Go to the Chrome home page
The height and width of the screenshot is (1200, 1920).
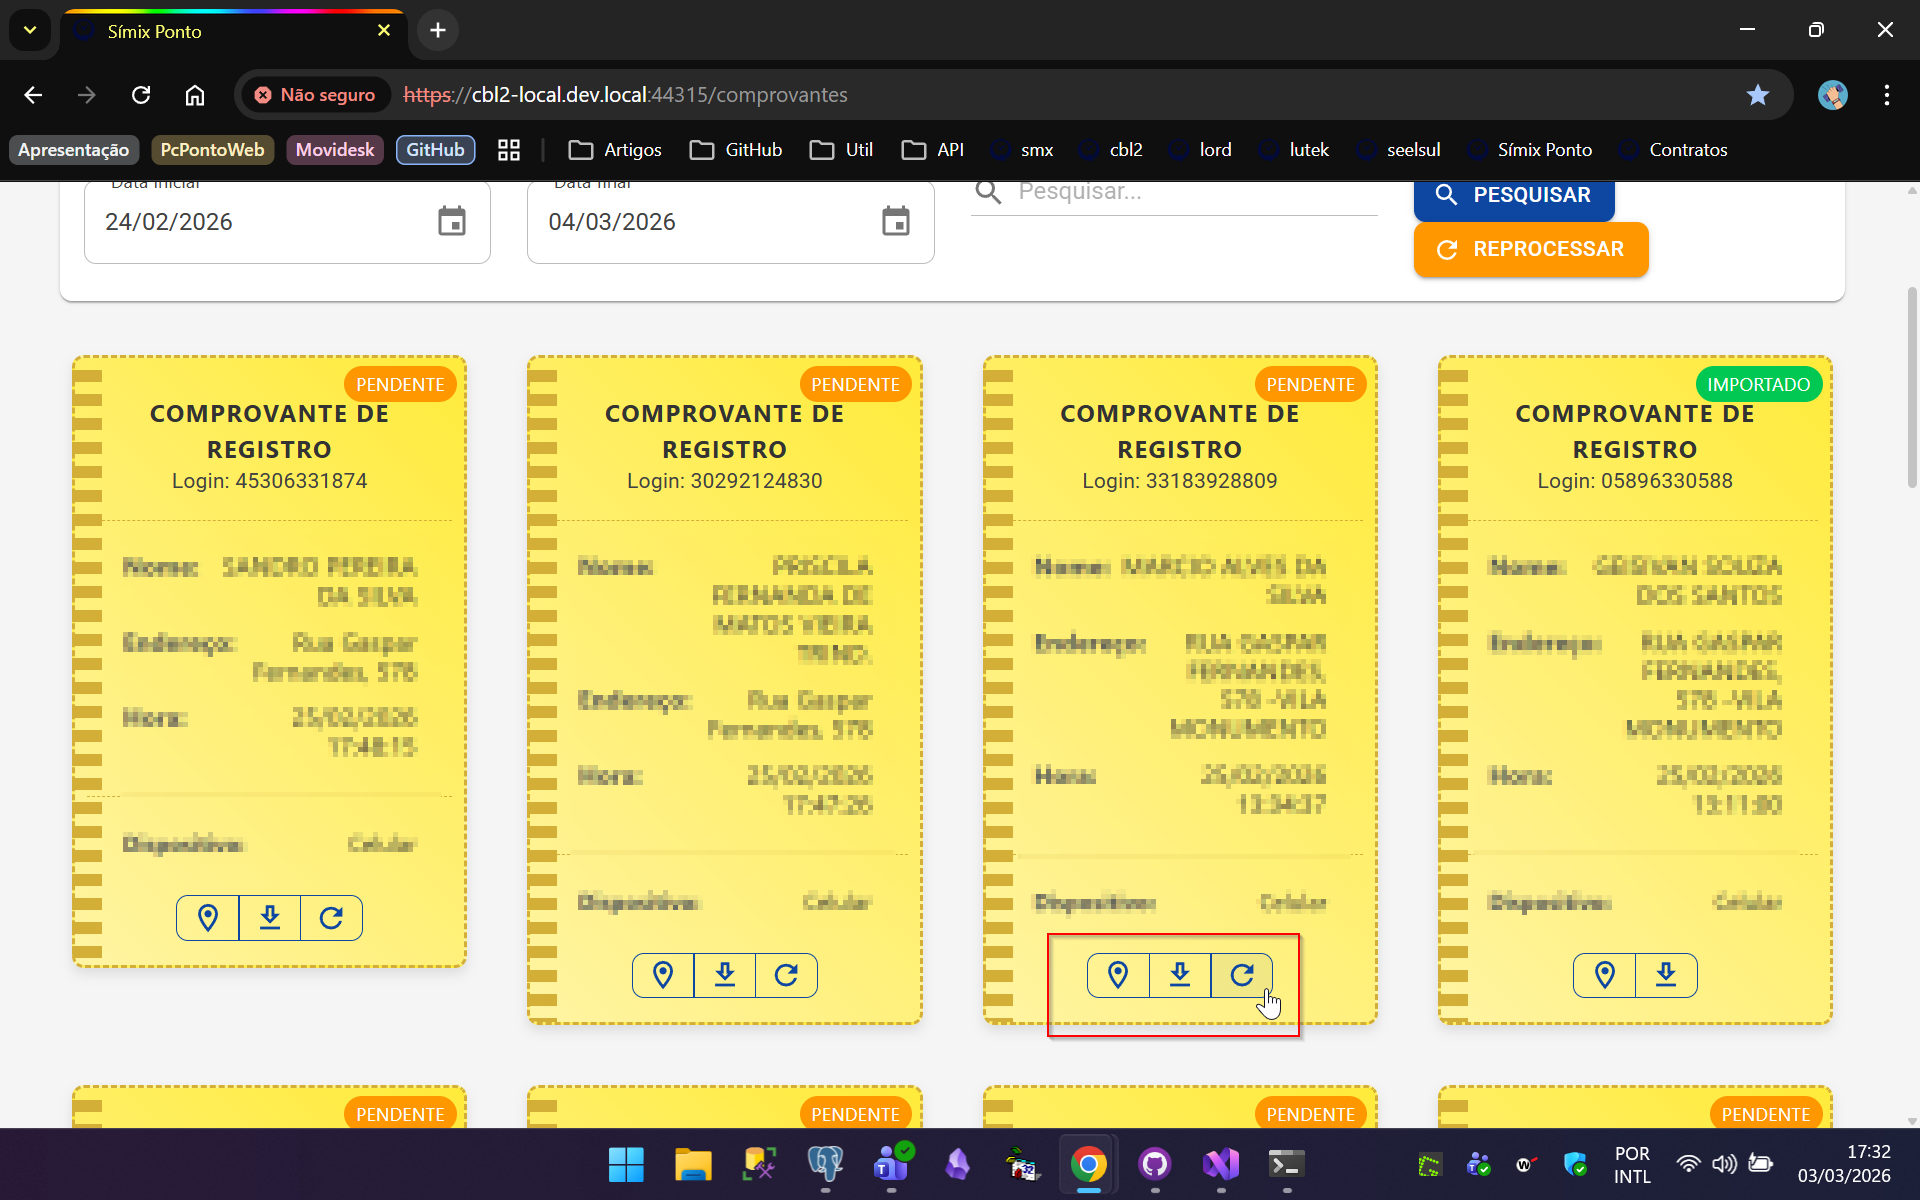pyautogui.click(x=195, y=95)
